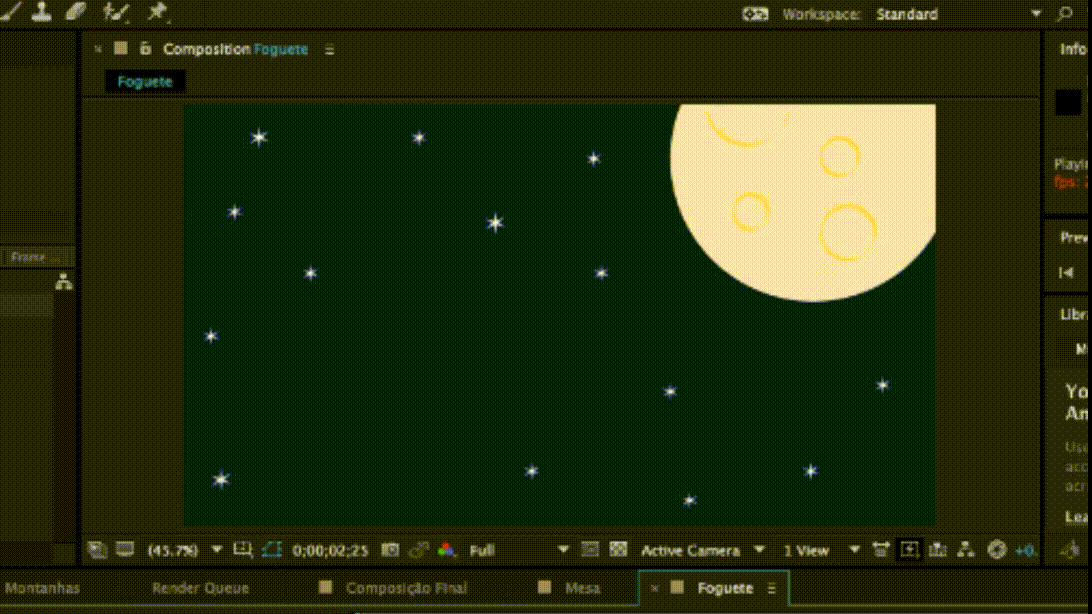Viewport: 1092px width, 614px height.
Task: Click the Foguete breadcrumb in the composition viewer
Action: pos(145,82)
